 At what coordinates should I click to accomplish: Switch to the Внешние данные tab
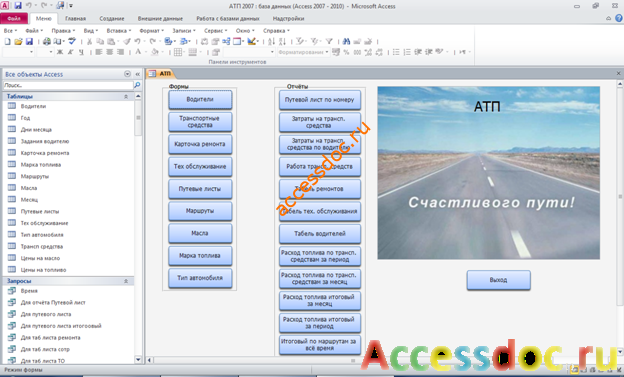click(x=160, y=18)
